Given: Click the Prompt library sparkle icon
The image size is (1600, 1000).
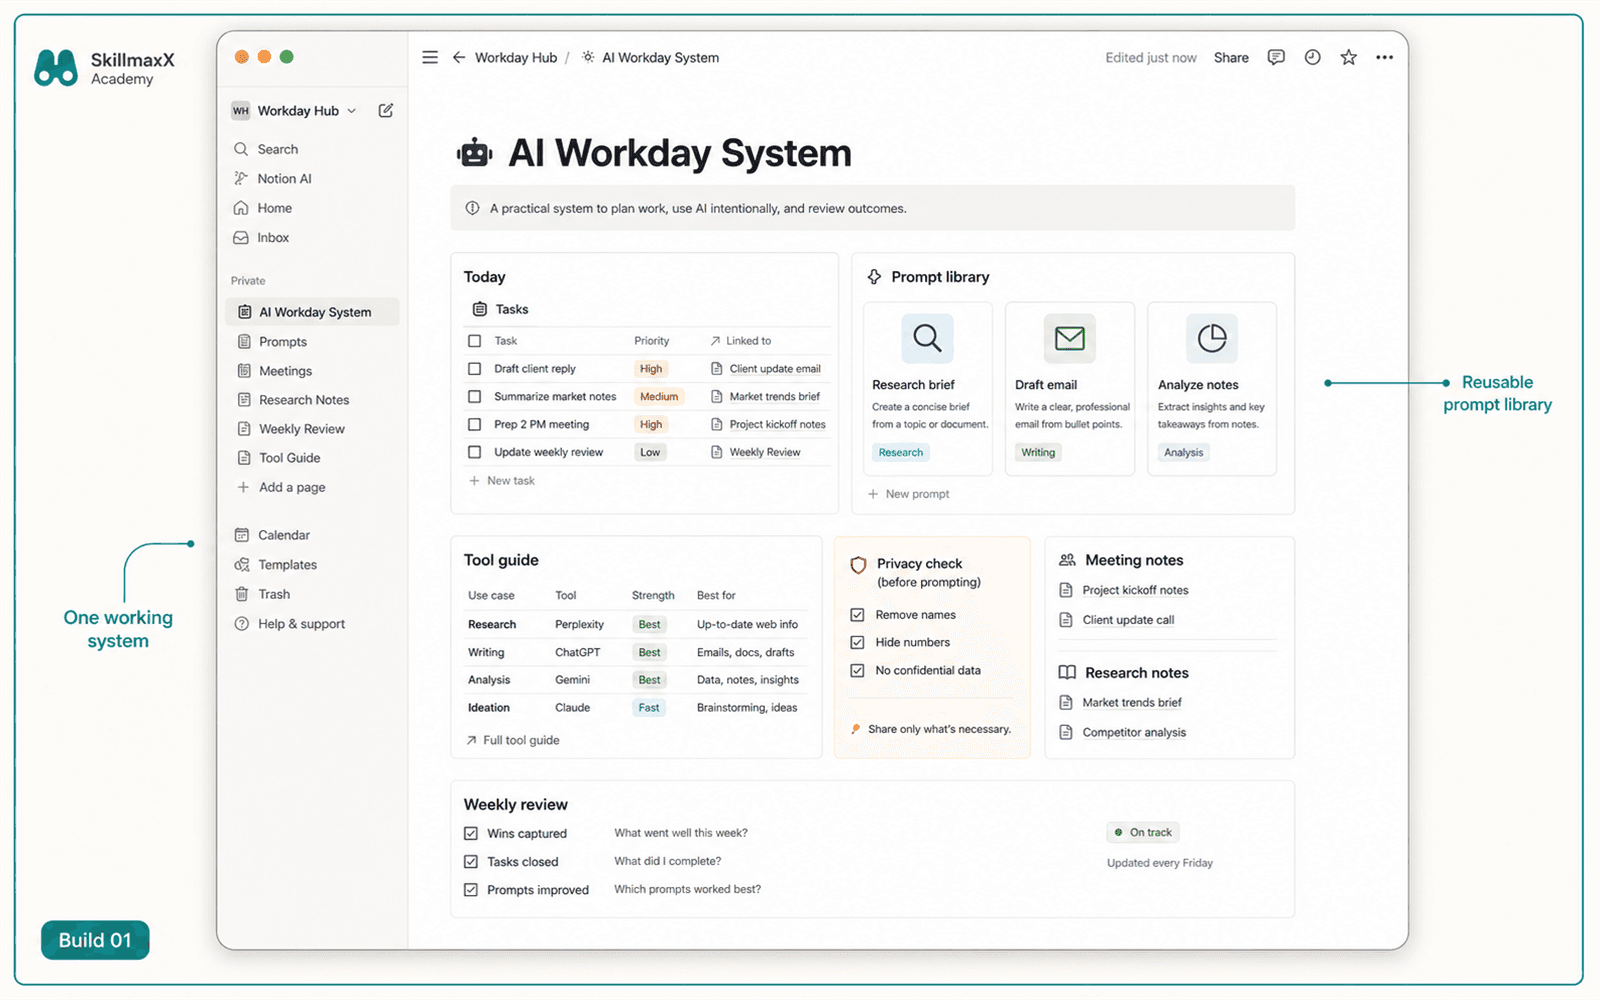Looking at the screenshot, I should tap(874, 277).
